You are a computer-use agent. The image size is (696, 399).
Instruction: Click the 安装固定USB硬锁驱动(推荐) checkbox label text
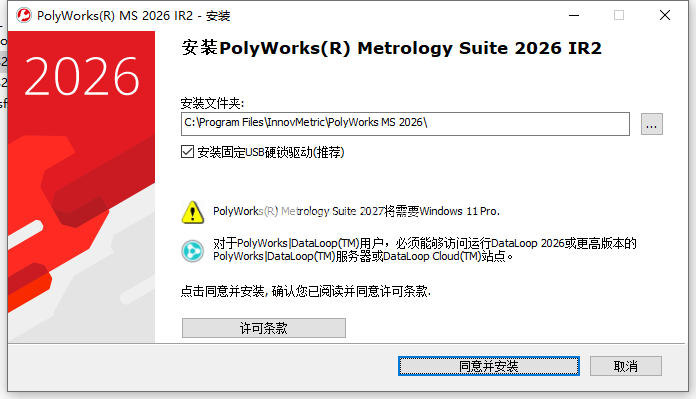tap(270, 152)
